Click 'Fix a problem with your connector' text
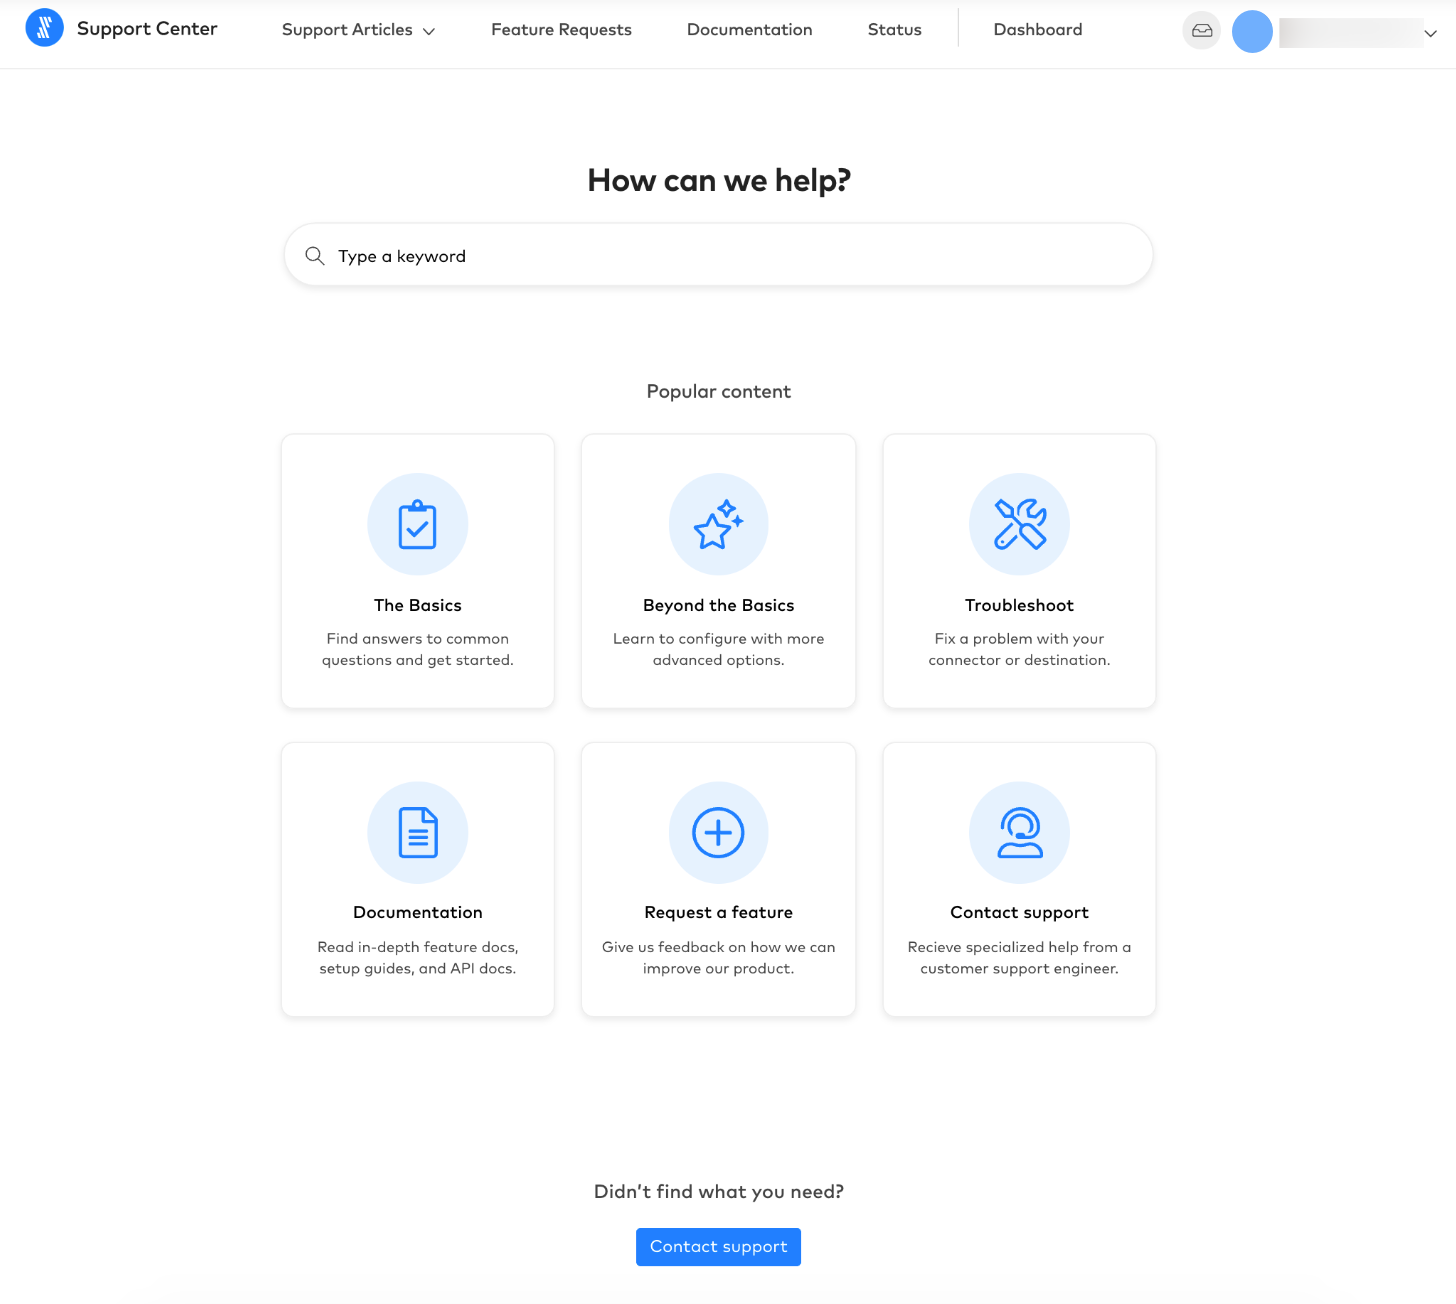Screen dimensions: 1456x1304 coord(1020,649)
